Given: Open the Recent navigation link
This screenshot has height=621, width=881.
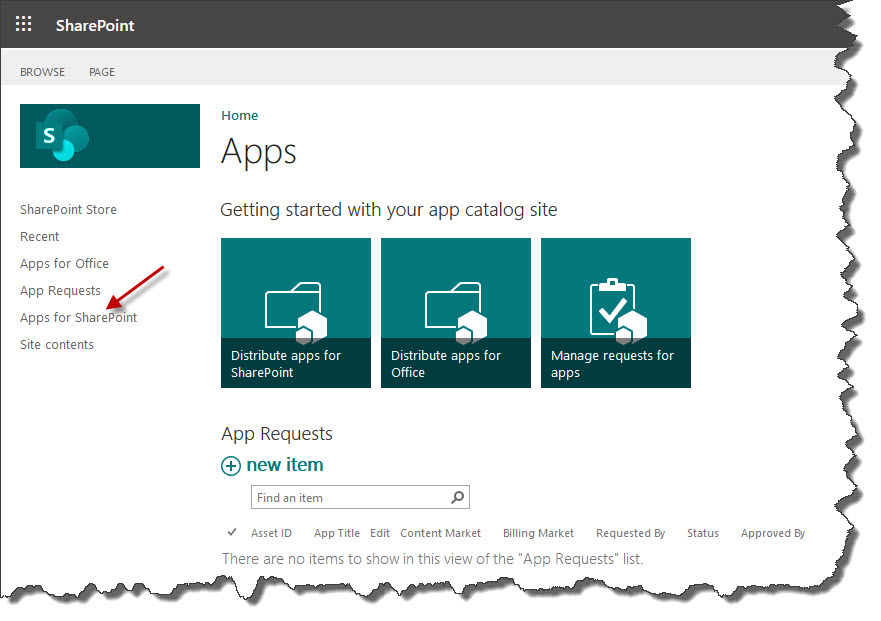Looking at the screenshot, I should tap(39, 237).
